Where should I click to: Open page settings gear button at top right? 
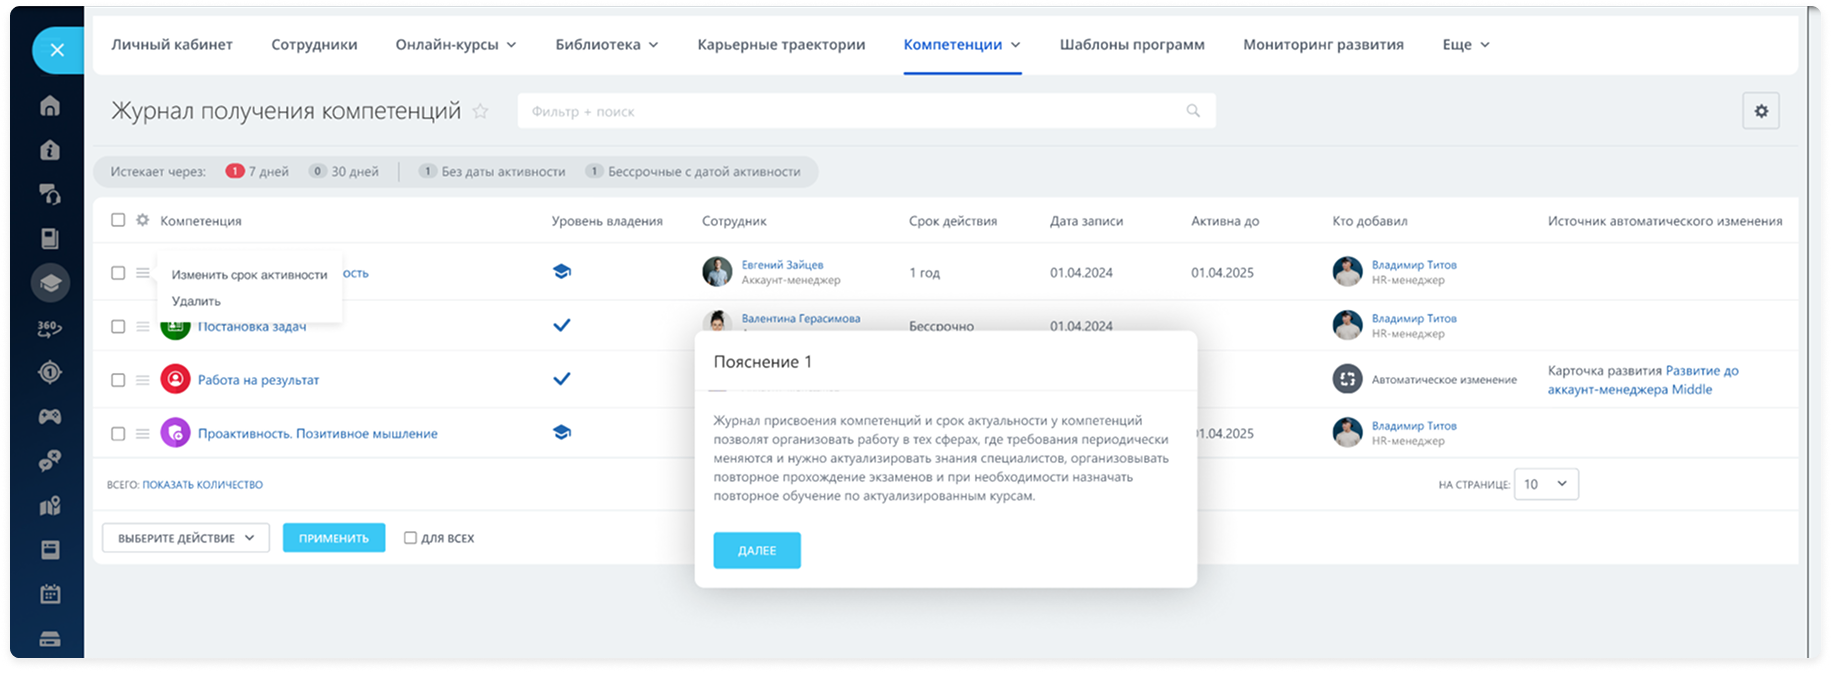[x=1761, y=111]
